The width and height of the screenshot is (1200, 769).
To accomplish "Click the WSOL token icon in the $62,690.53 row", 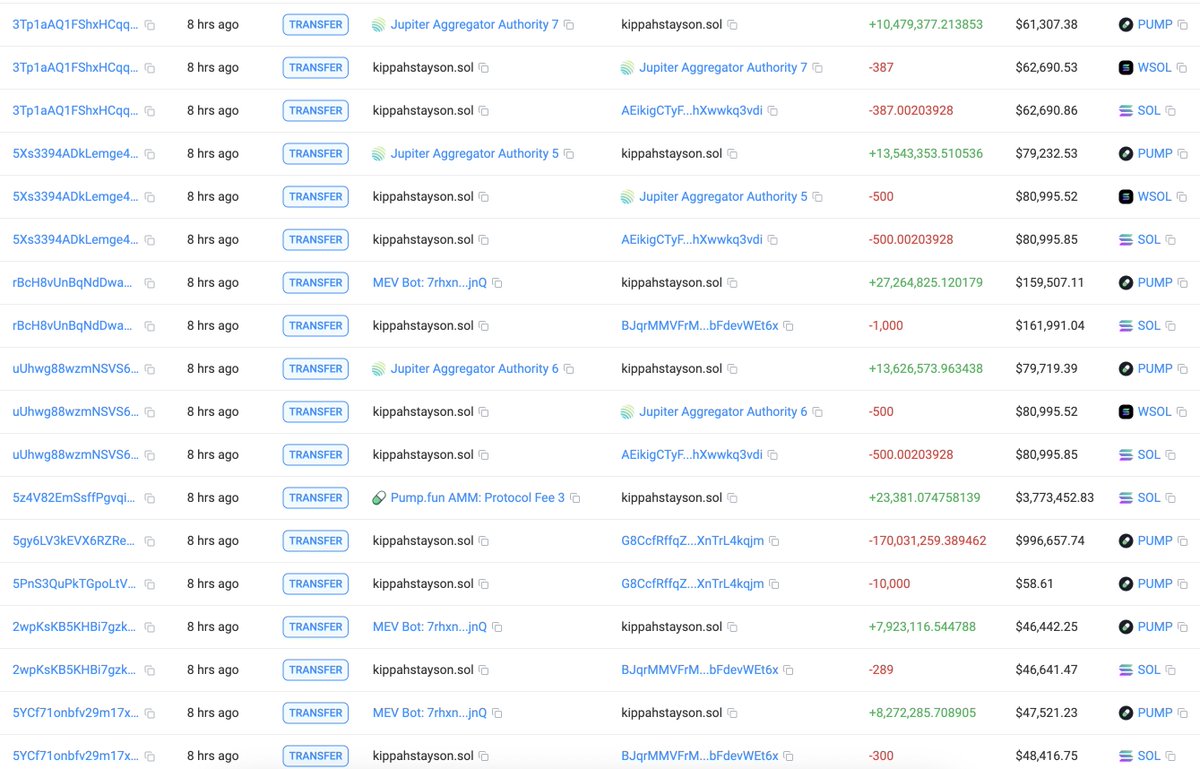I will pos(1126,68).
